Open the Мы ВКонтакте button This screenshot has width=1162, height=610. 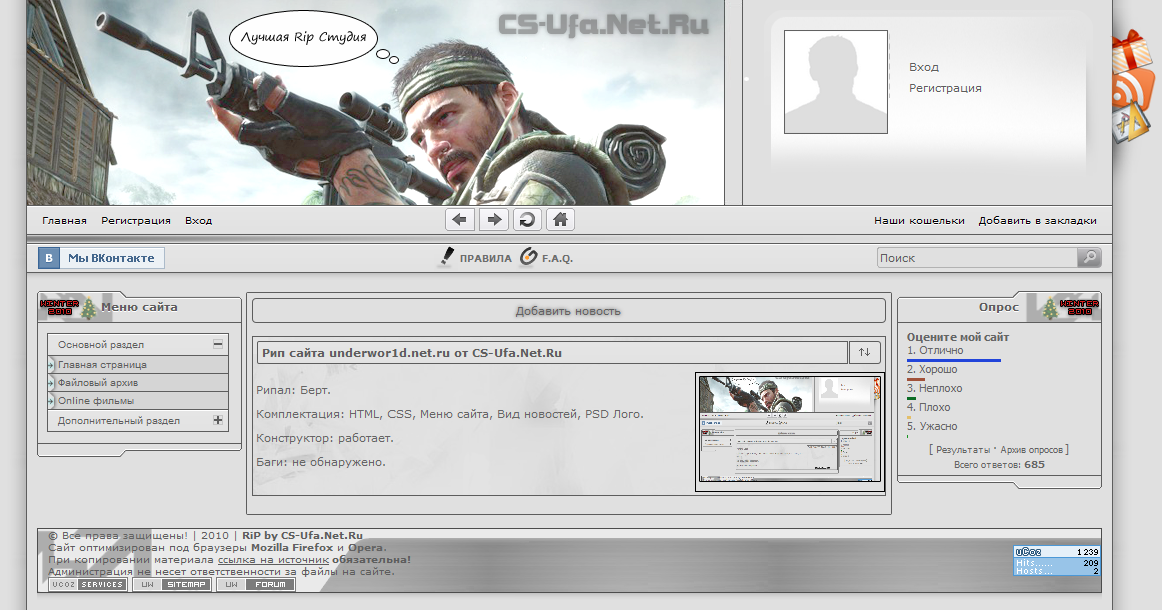(101, 258)
